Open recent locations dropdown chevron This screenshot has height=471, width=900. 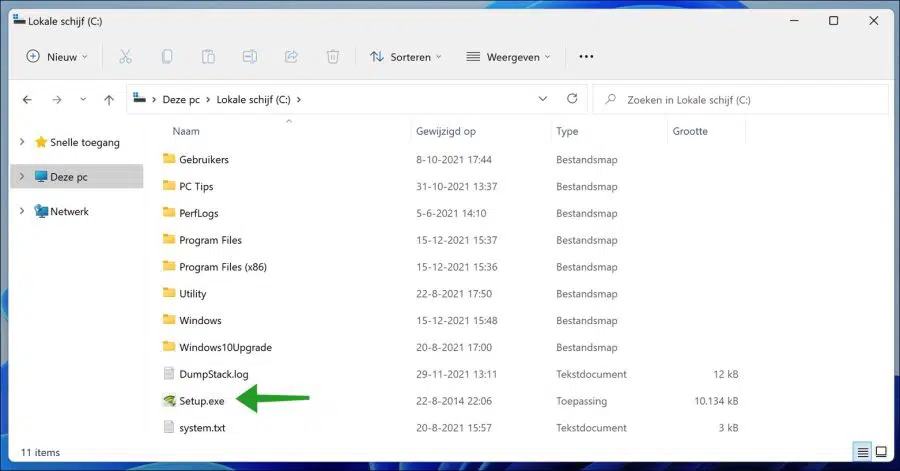click(83, 99)
